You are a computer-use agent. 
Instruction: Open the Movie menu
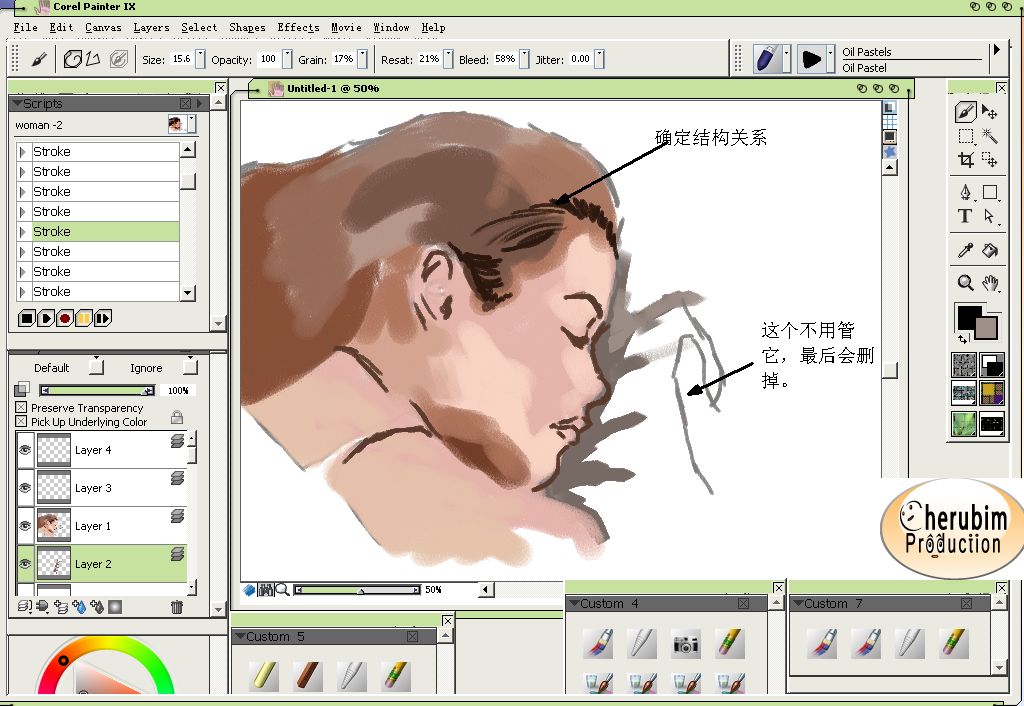[346, 27]
